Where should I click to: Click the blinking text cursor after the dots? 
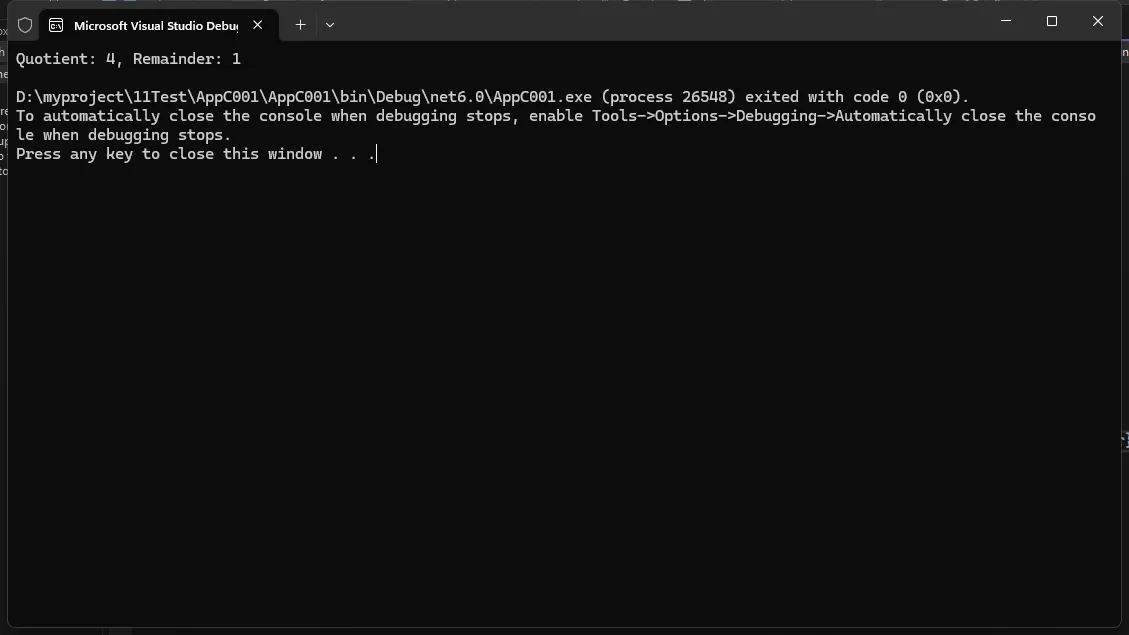[x=377, y=154]
